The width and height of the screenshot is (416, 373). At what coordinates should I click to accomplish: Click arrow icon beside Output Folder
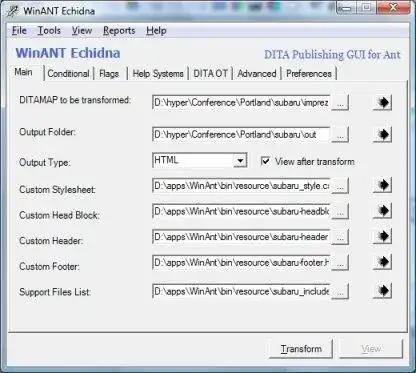(382, 134)
